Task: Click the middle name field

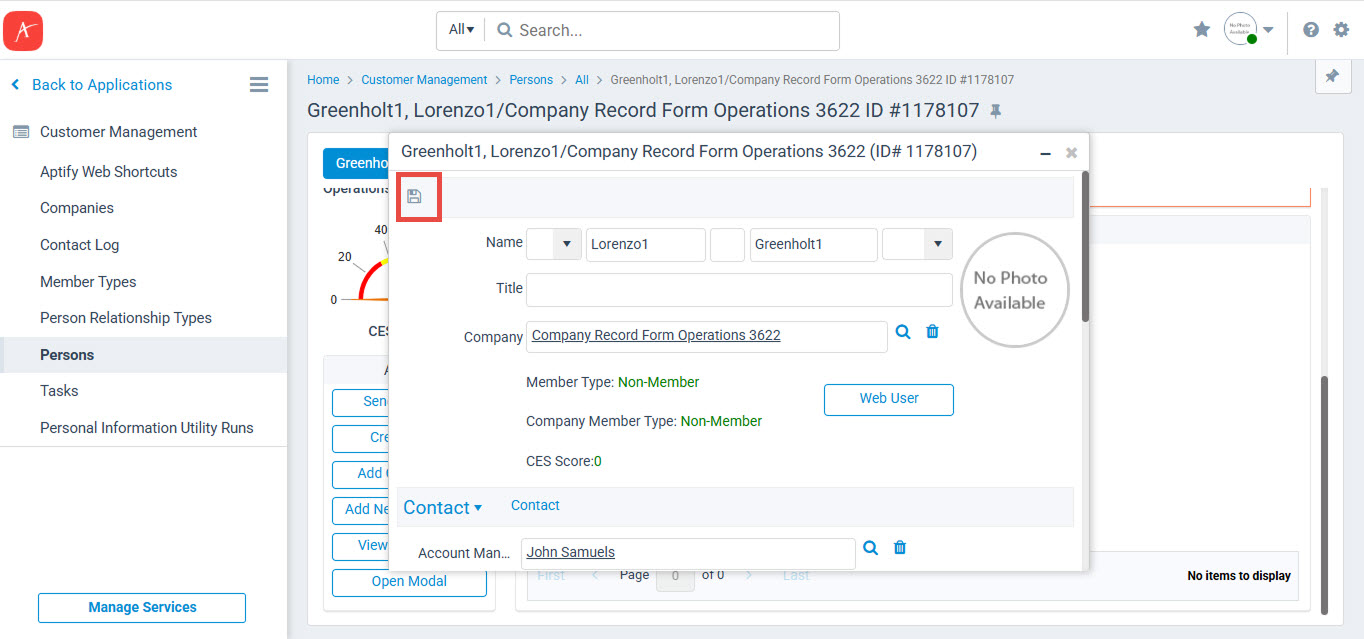Action: coord(727,244)
